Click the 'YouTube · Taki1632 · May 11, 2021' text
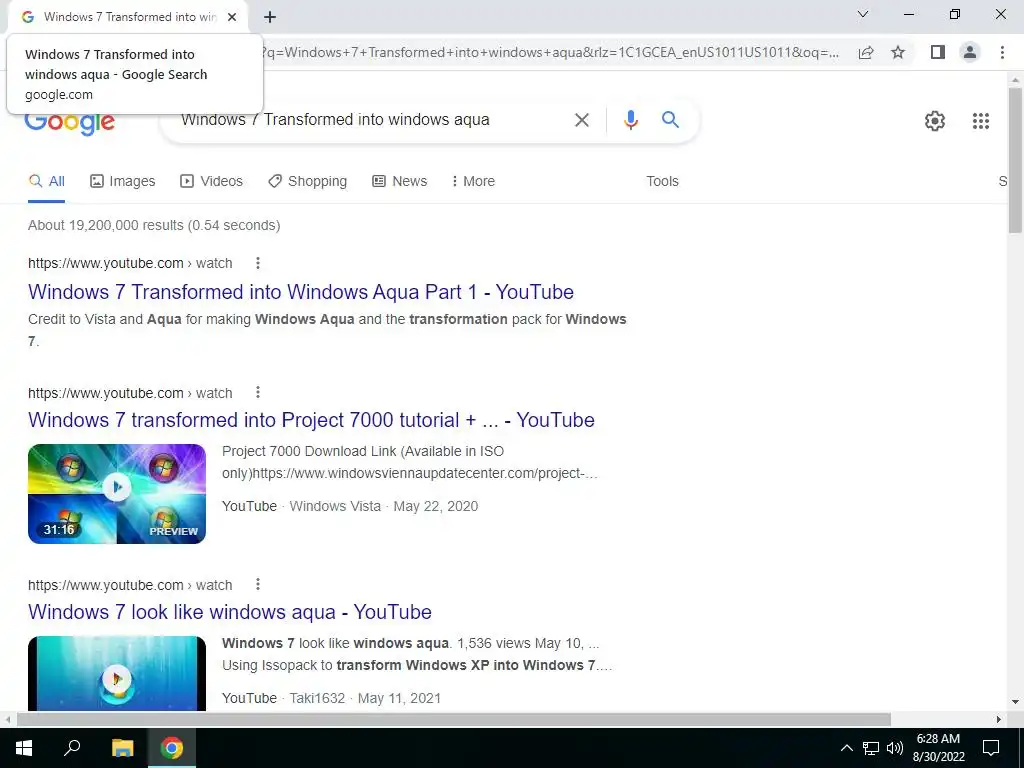Image resolution: width=1024 pixels, height=768 pixels. pos(332,698)
